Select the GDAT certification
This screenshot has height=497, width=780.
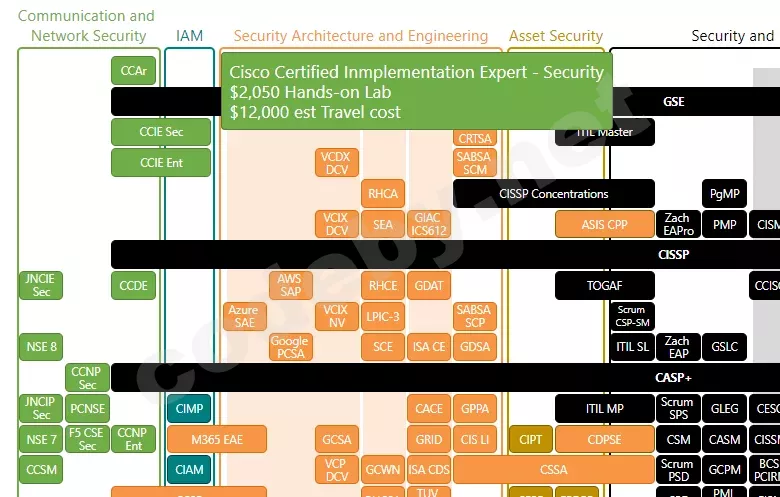coord(429,286)
